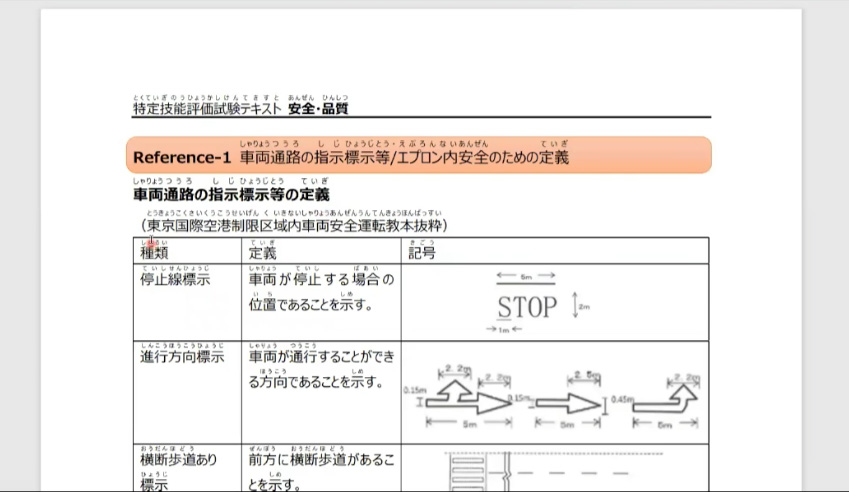This screenshot has width=849, height=492.
Task: Click the definition line る方向であることを示す。
Action: 316,382
